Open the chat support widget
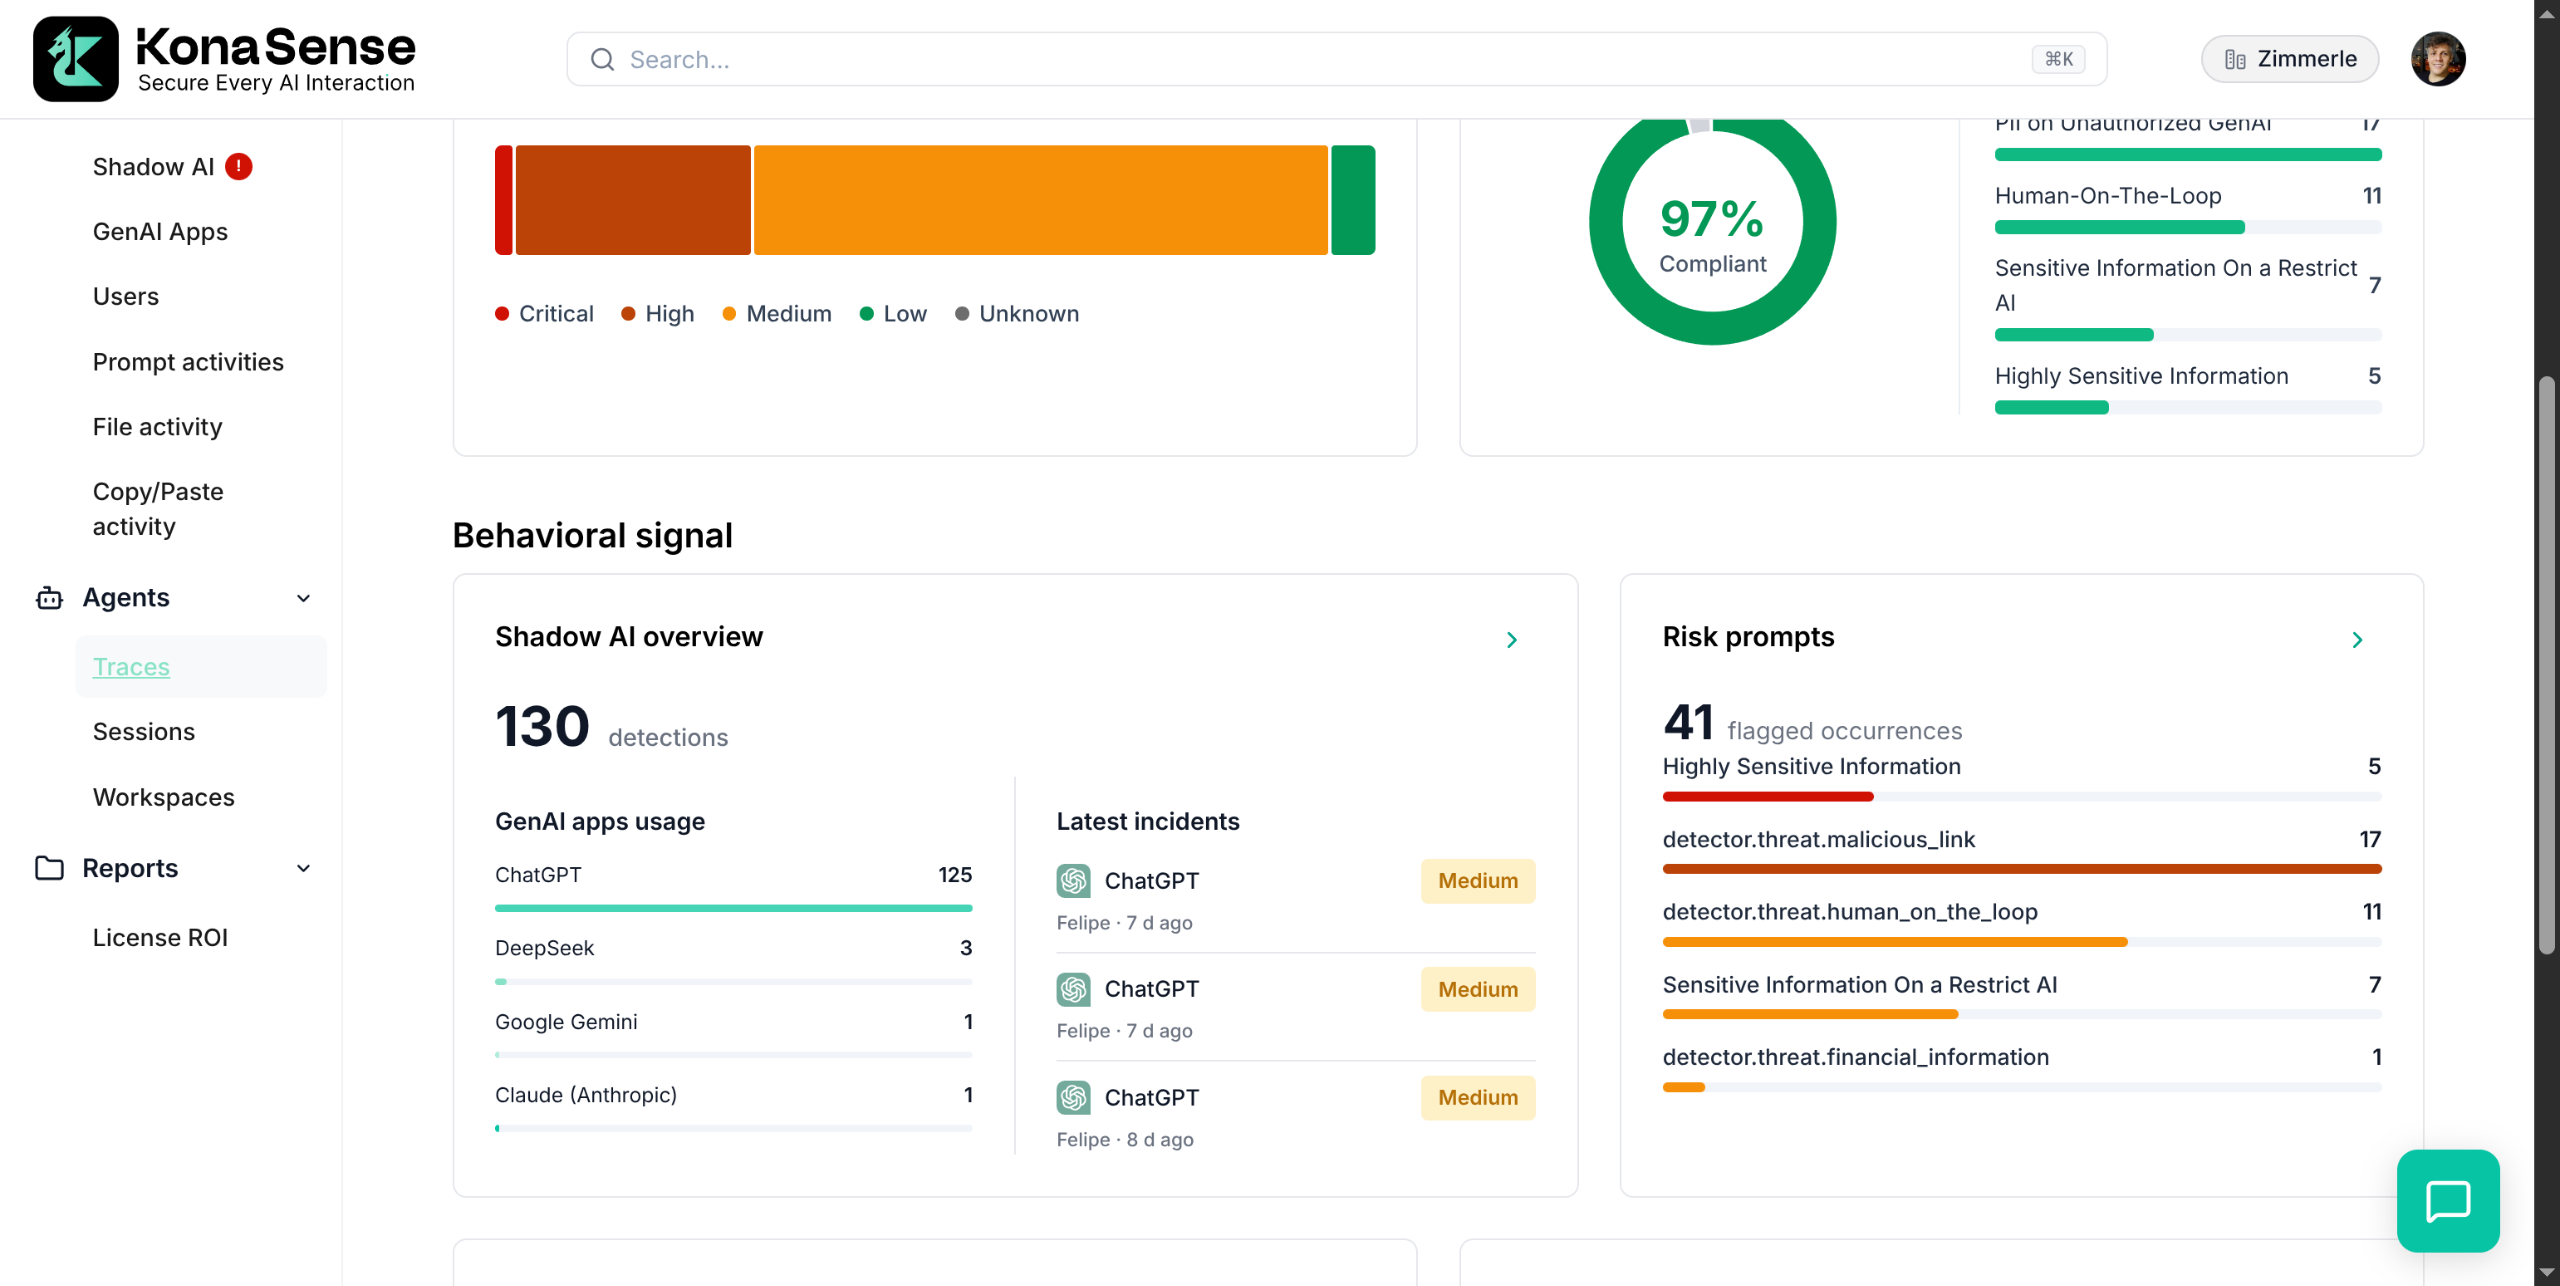The width and height of the screenshot is (2560, 1286). click(2447, 1200)
